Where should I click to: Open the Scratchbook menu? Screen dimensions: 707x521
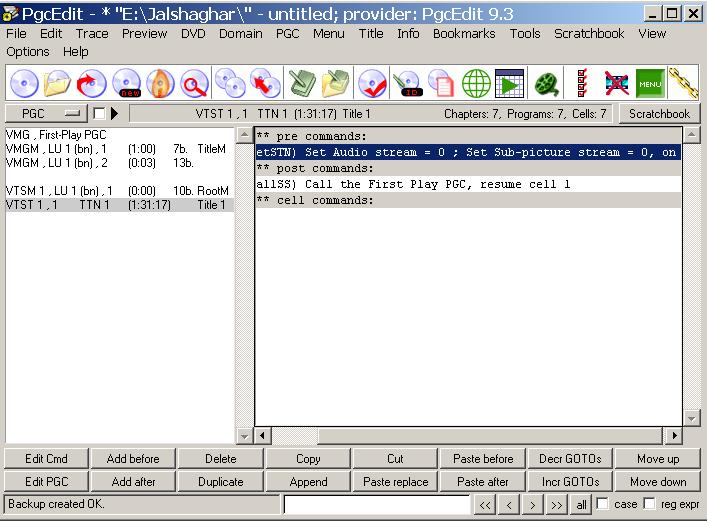pyautogui.click(x=589, y=34)
